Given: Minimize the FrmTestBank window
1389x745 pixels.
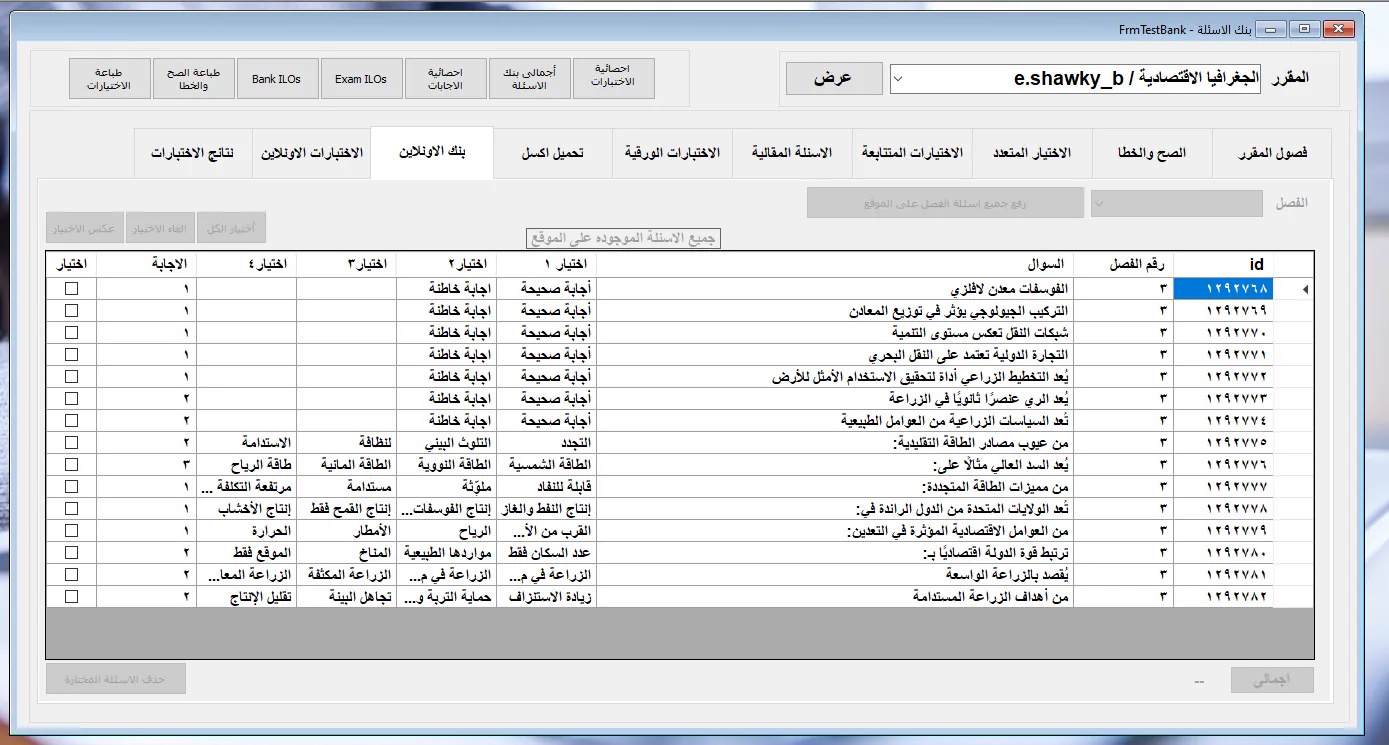Looking at the screenshot, I should (1272, 28).
